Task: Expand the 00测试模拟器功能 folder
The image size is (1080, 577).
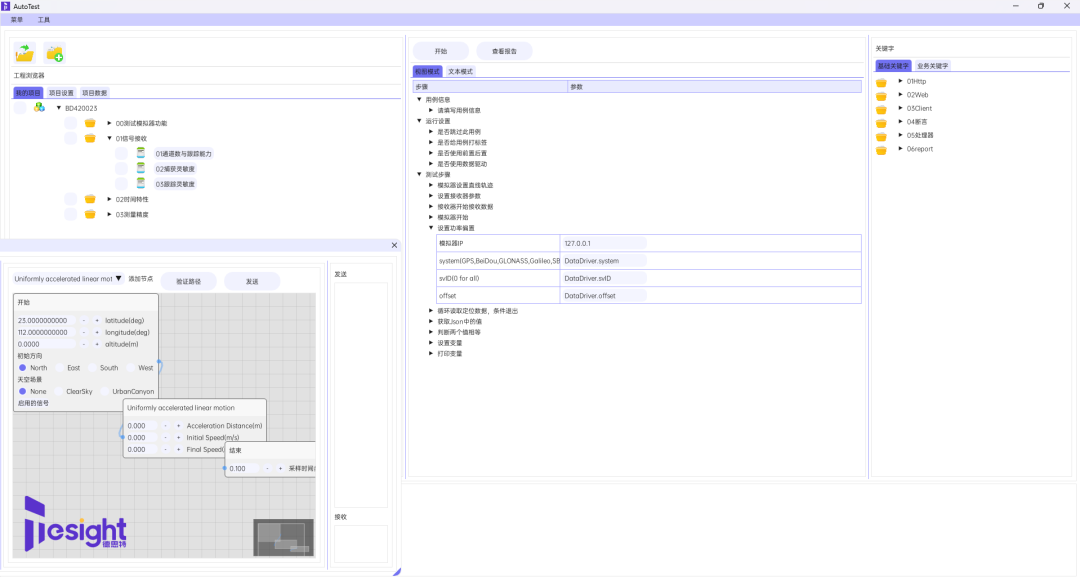Action: (x=110, y=123)
